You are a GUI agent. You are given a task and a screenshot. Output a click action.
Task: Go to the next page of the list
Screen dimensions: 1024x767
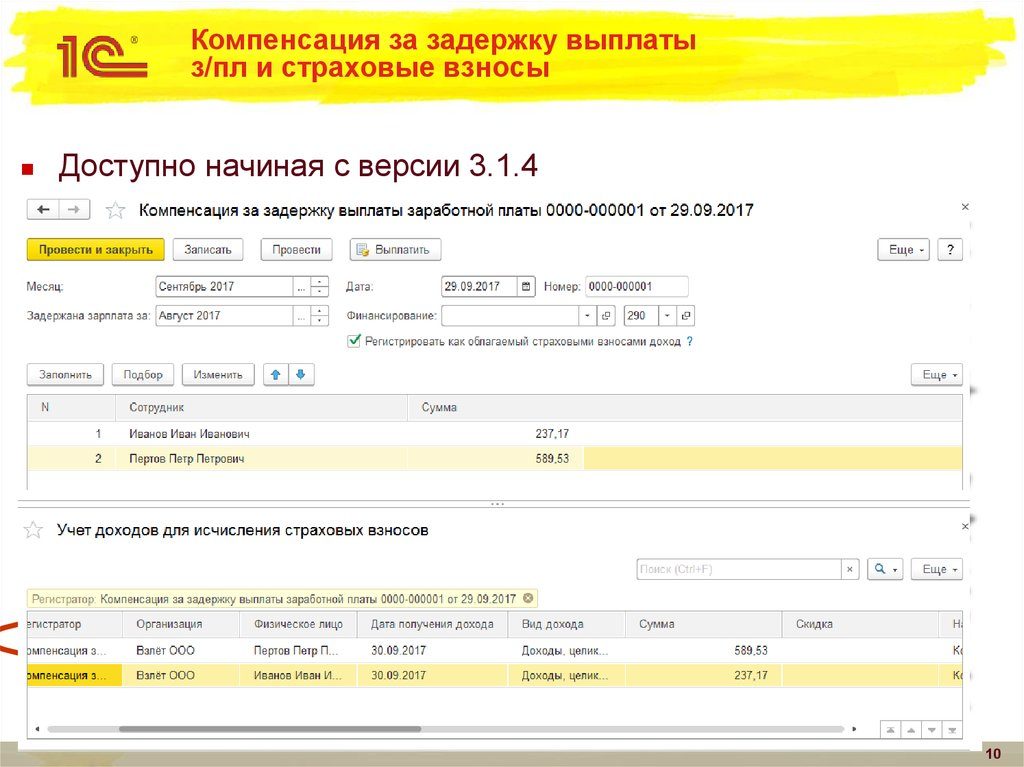pyautogui.click(x=932, y=730)
